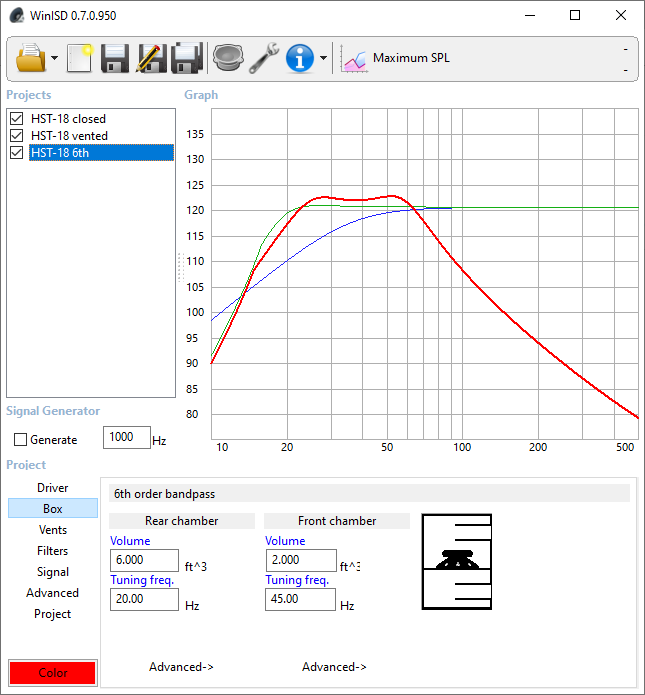Uncheck the HST-18 closed project
The width and height of the screenshot is (645, 695).
(16, 118)
